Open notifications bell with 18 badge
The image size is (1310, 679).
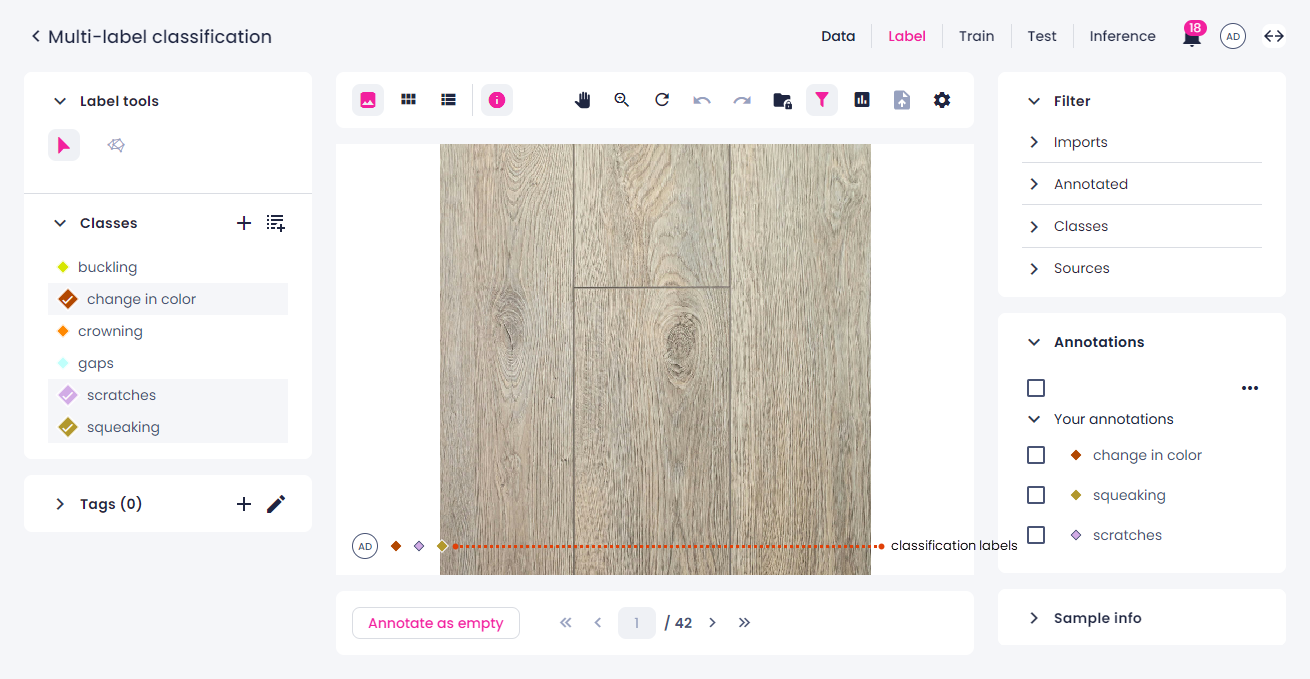(1192, 35)
